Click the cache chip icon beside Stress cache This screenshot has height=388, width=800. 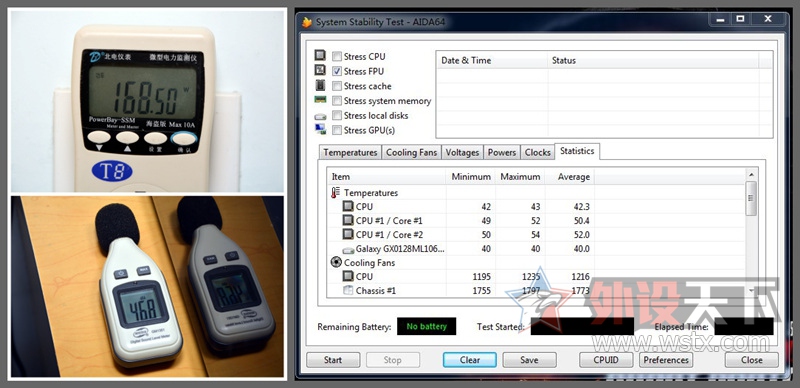pyautogui.click(x=320, y=85)
